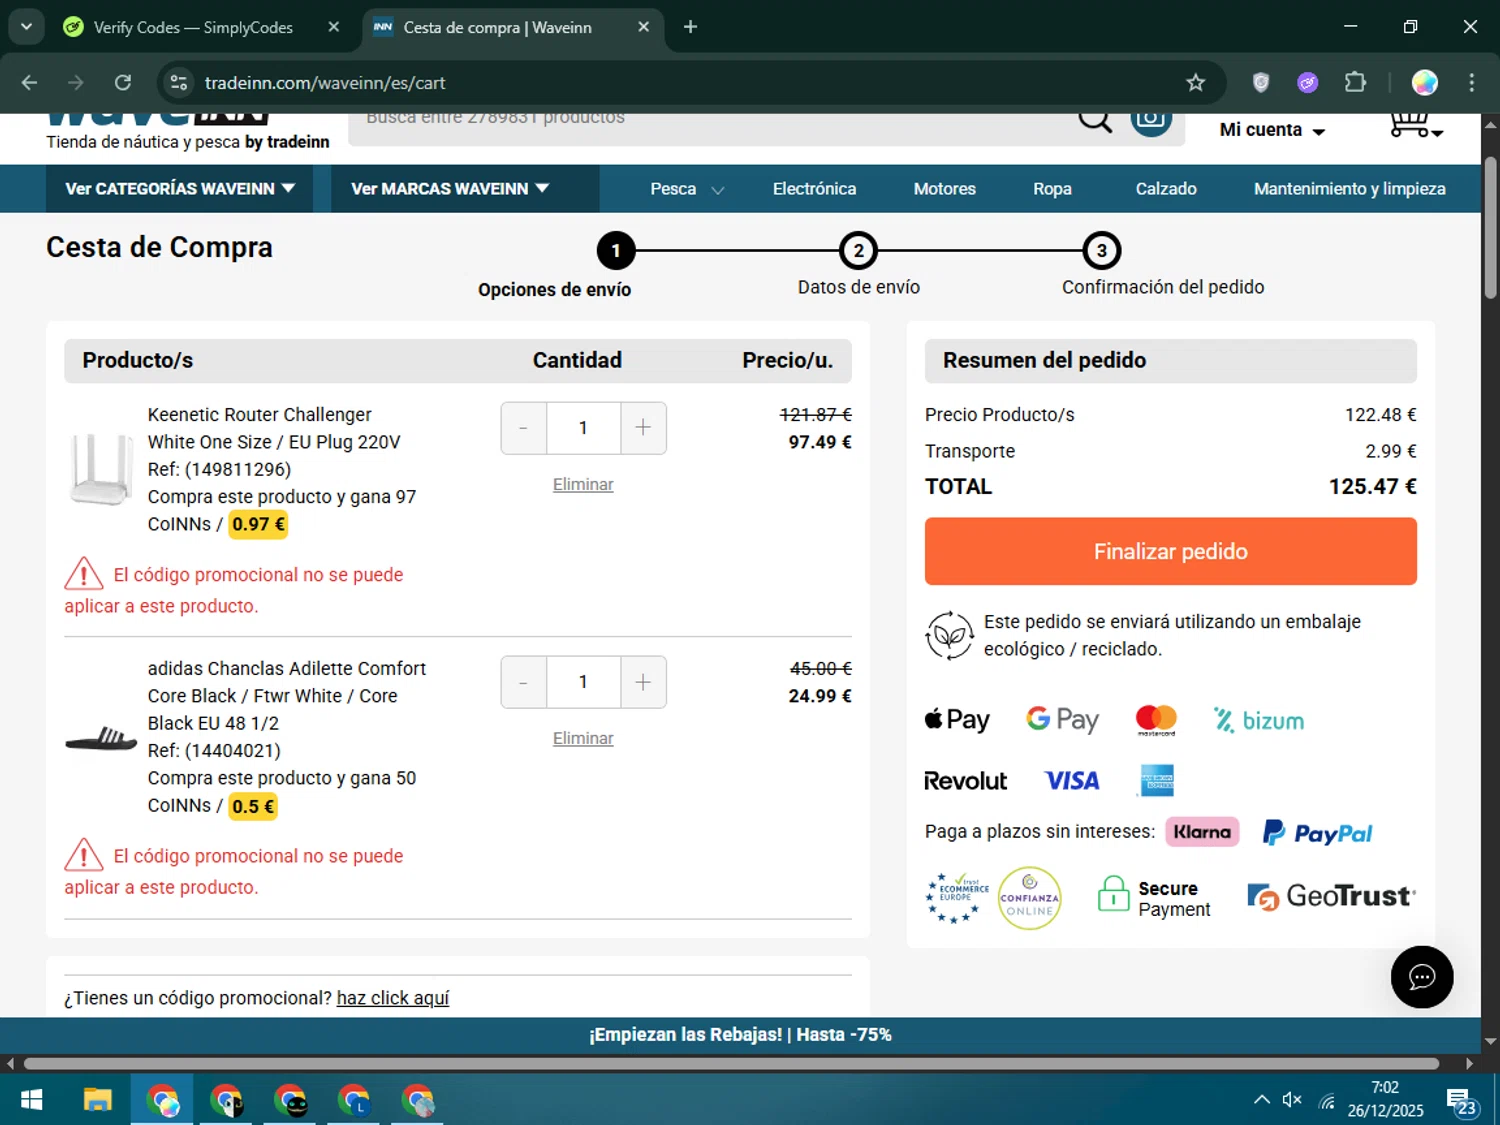Screen dimensions: 1500x1125
Task: Open the tab search dropdown in Chrome
Action: click(x=26, y=27)
